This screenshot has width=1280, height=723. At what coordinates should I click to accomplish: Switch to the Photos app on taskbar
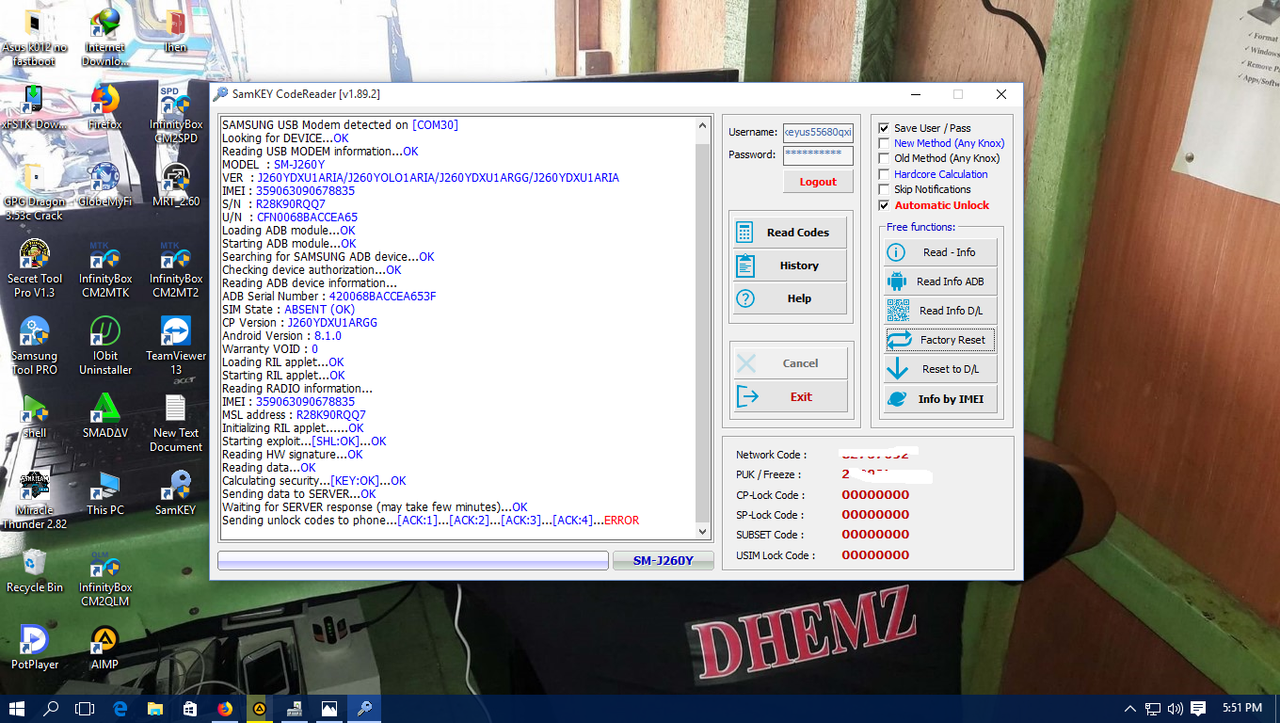[x=329, y=708]
